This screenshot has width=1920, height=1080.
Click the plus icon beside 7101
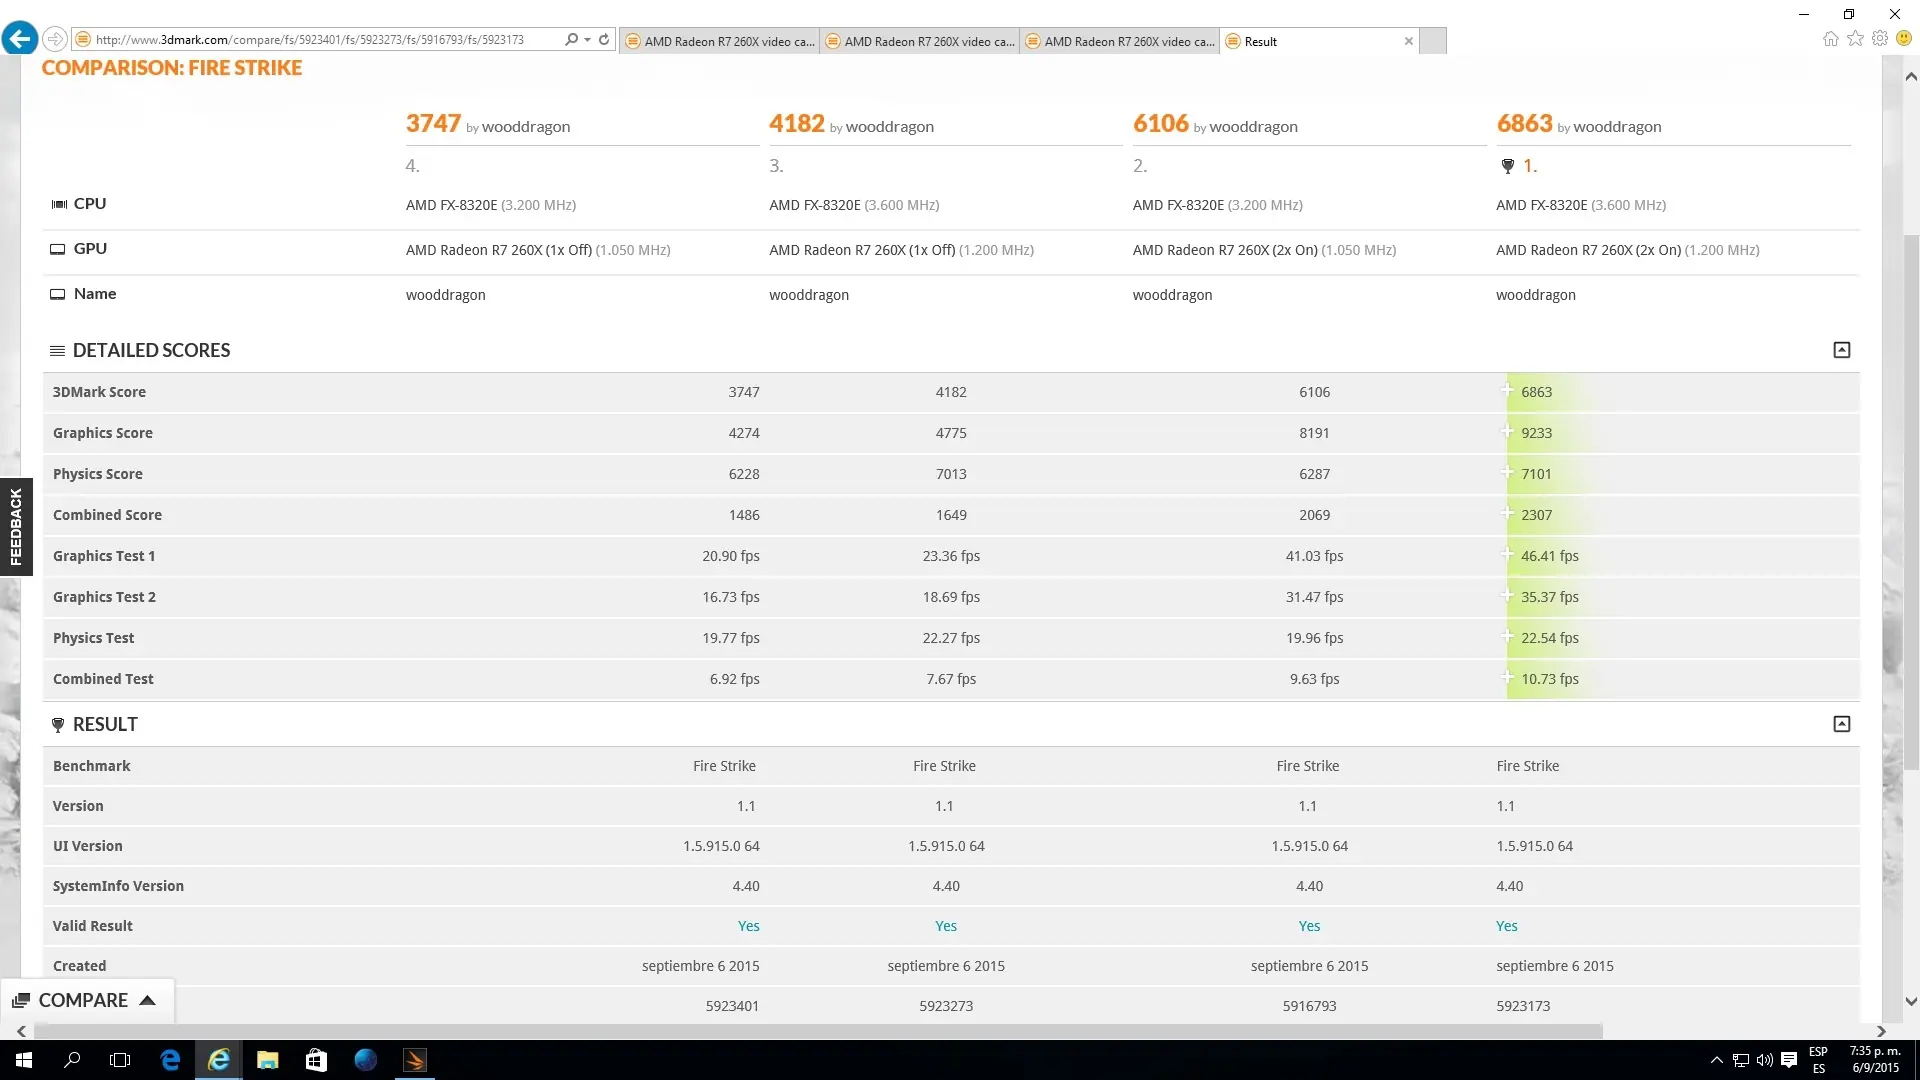point(1507,473)
